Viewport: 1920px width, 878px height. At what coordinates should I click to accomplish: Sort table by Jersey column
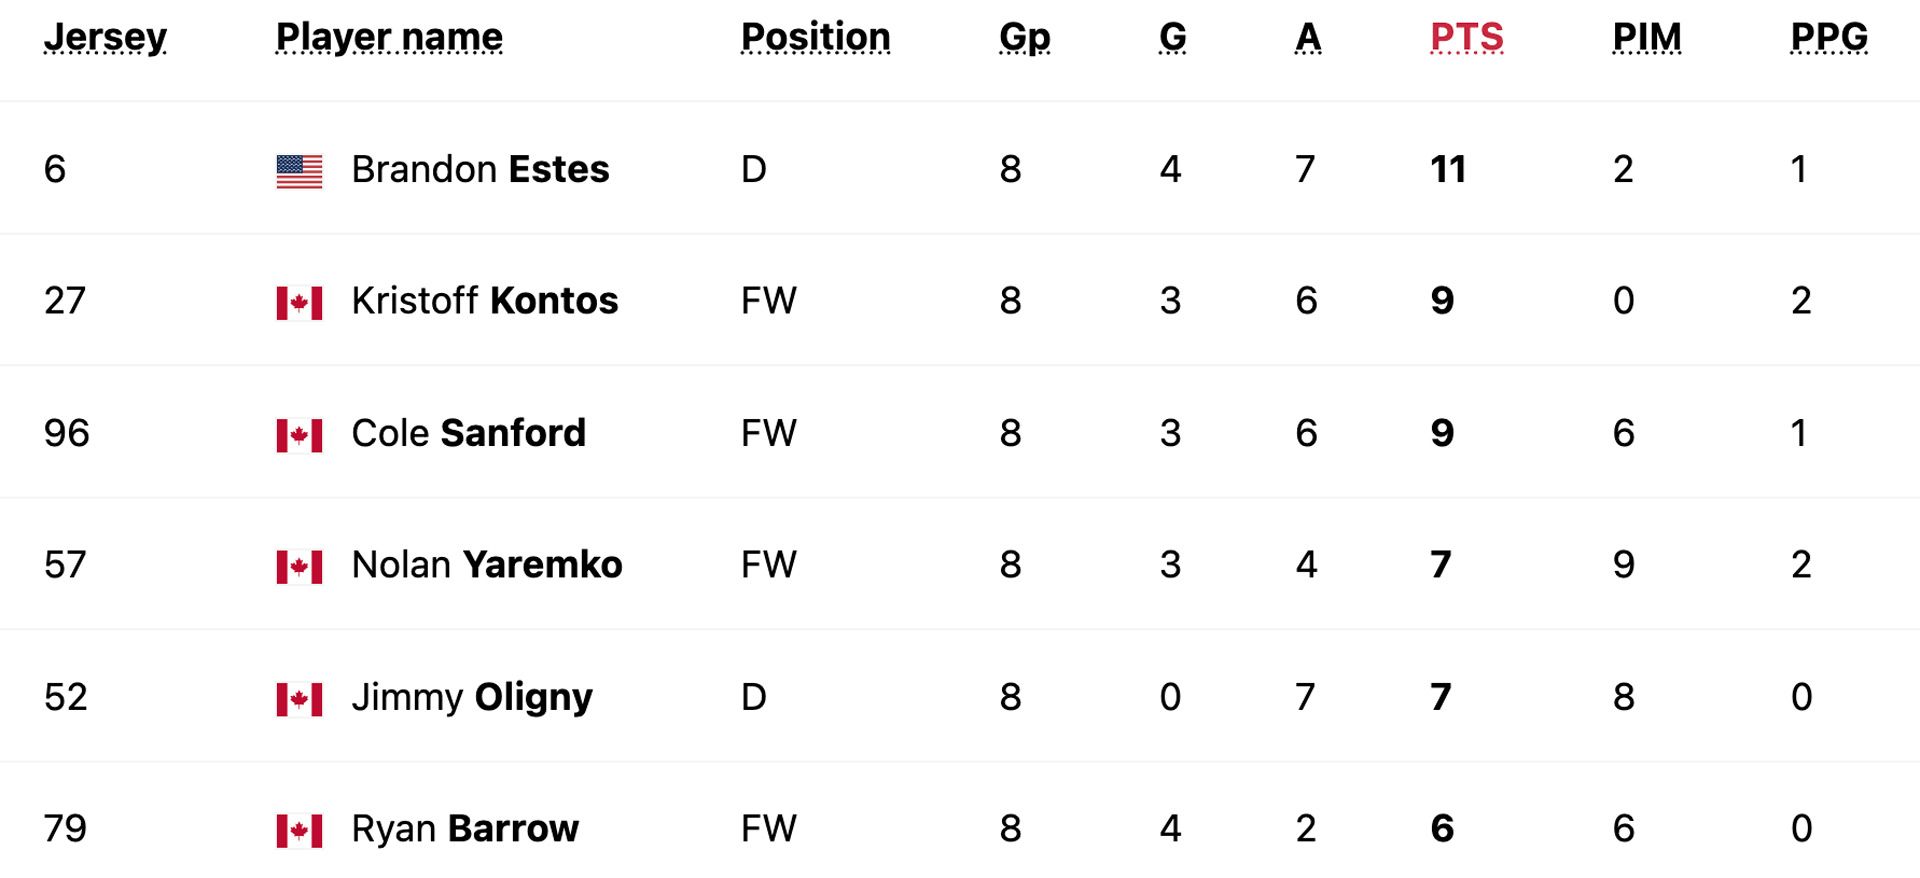click(105, 37)
